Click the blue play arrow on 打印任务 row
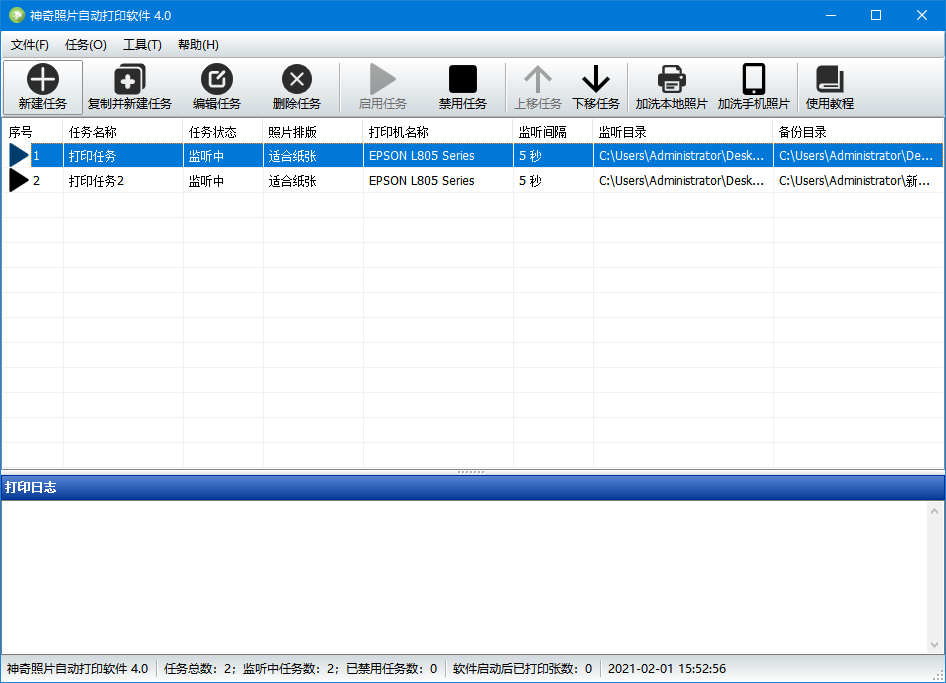The height and width of the screenshot is (683, 946). pyautogui.click(x=17, y=155)
